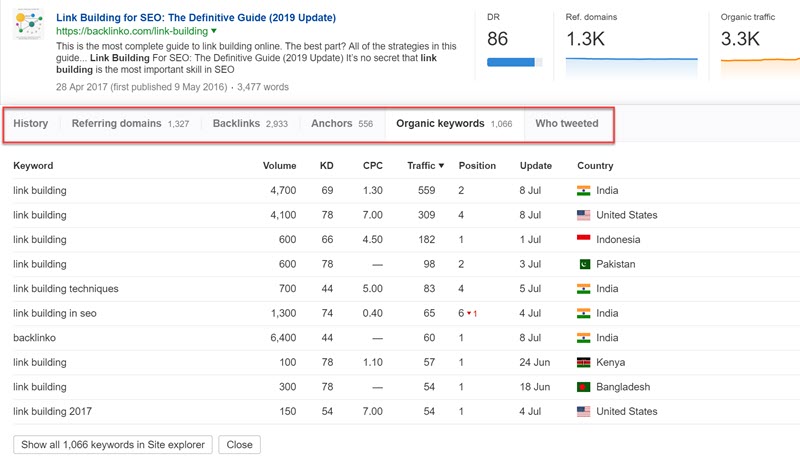Click the country name Indonesia
The image size is (800, 459).
[618, 240]
